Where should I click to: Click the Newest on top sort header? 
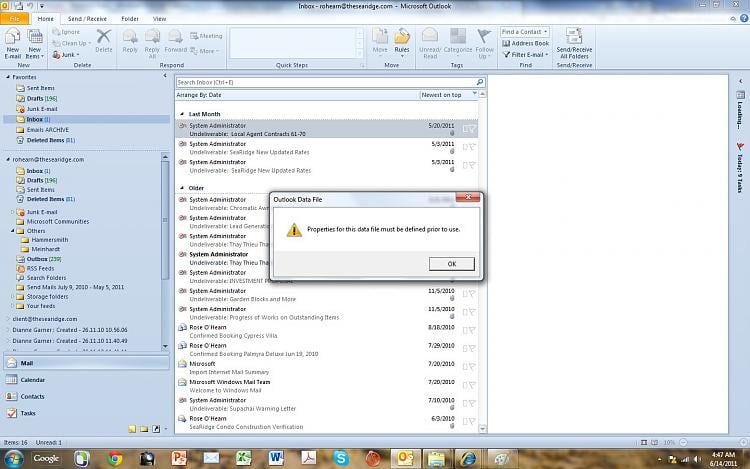(x=448, y=95)
